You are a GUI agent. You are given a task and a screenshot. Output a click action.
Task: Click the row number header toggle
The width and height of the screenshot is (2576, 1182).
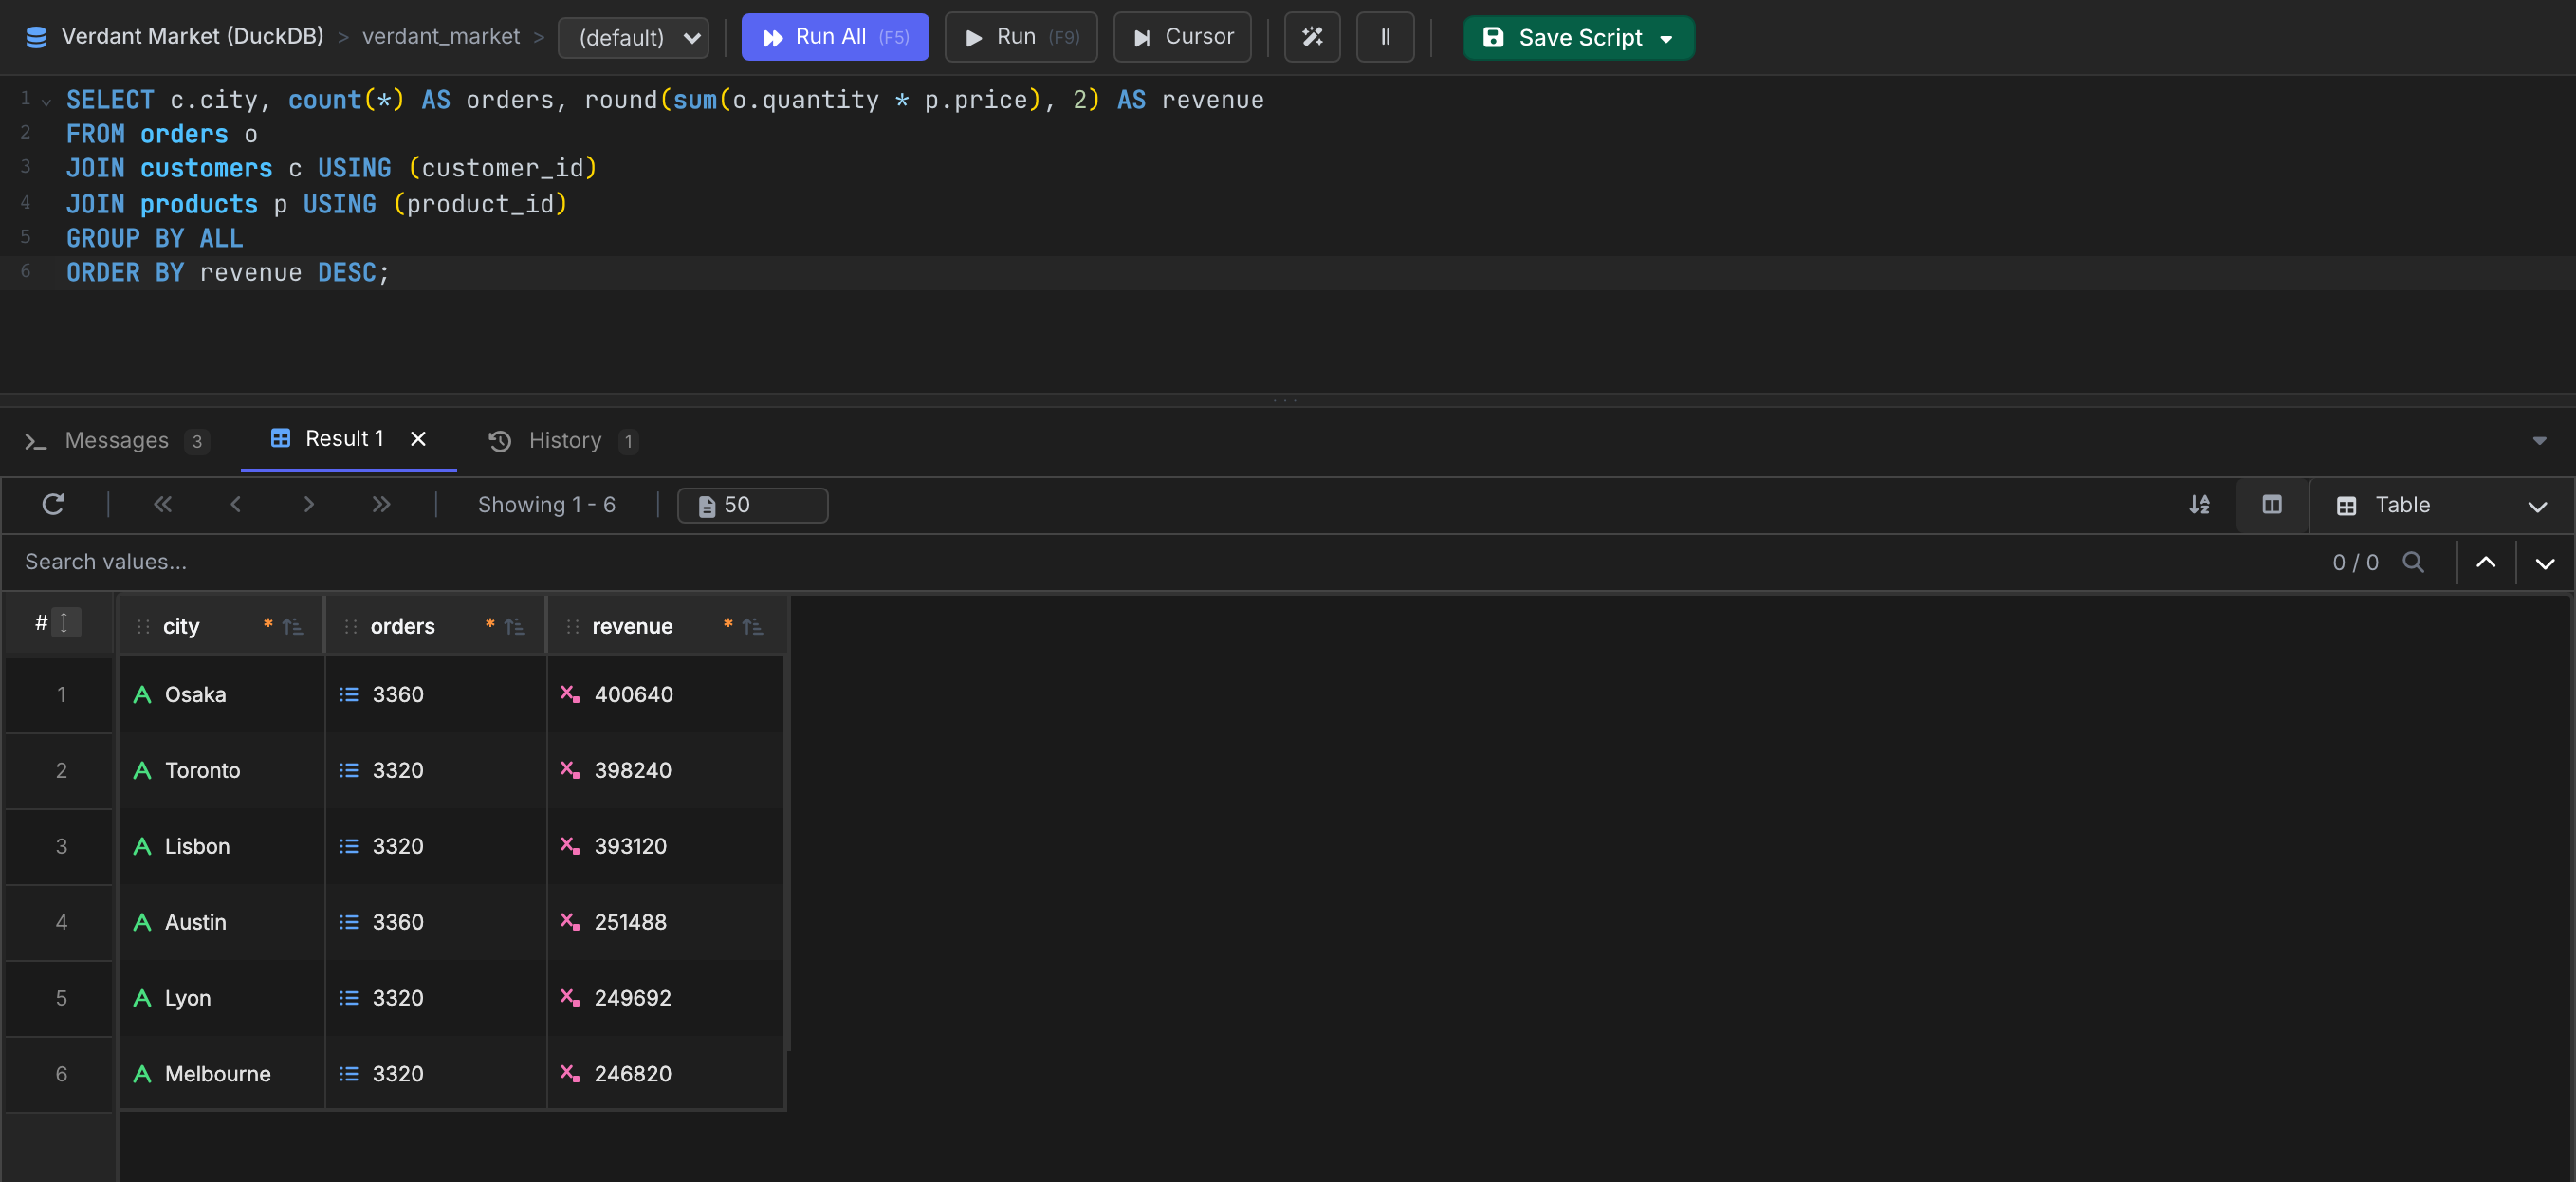pos(64,623)
